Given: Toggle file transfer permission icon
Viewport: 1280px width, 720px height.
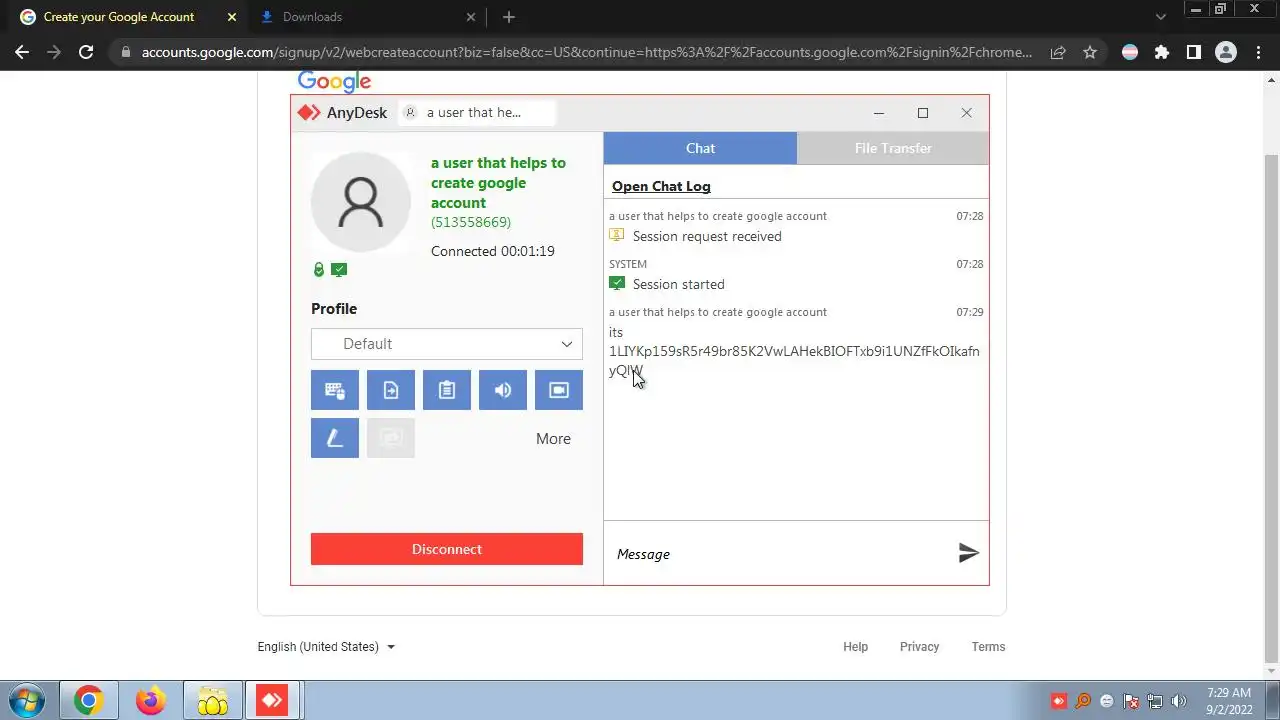Looking at the screenshot, I should (391, 390).
